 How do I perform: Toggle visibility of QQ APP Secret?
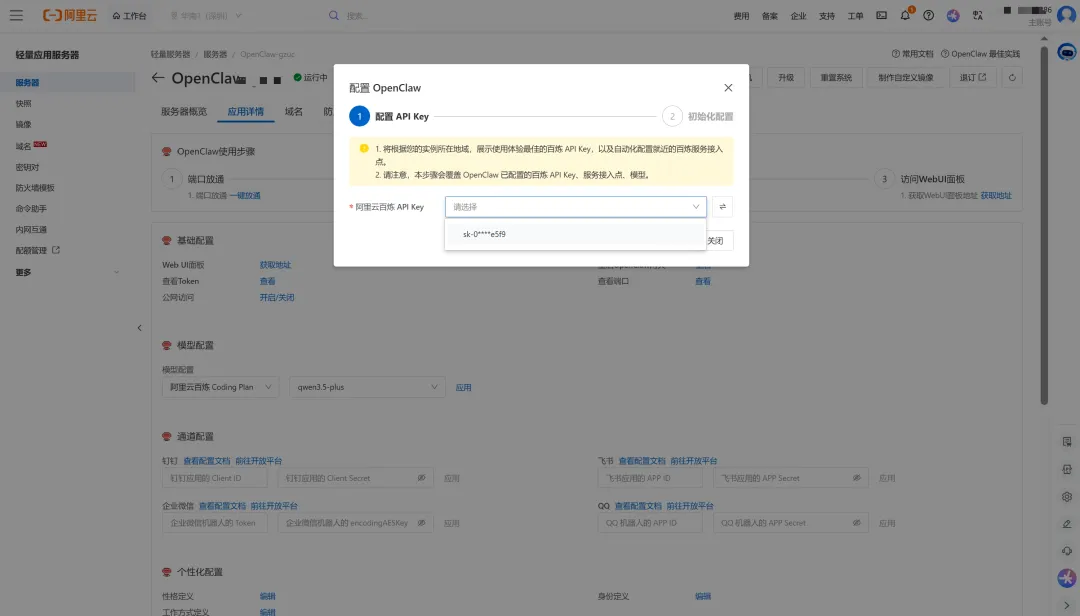coord(857,522)
